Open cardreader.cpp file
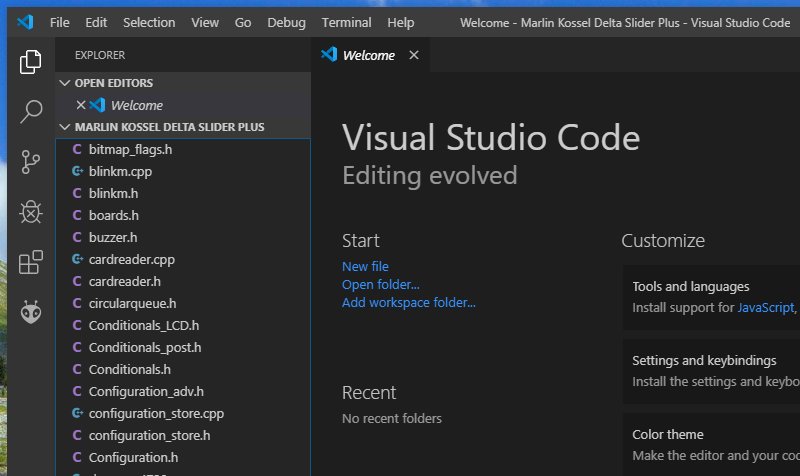The height and width of the screenshot is (476, 800). click(x=183, y=259)
